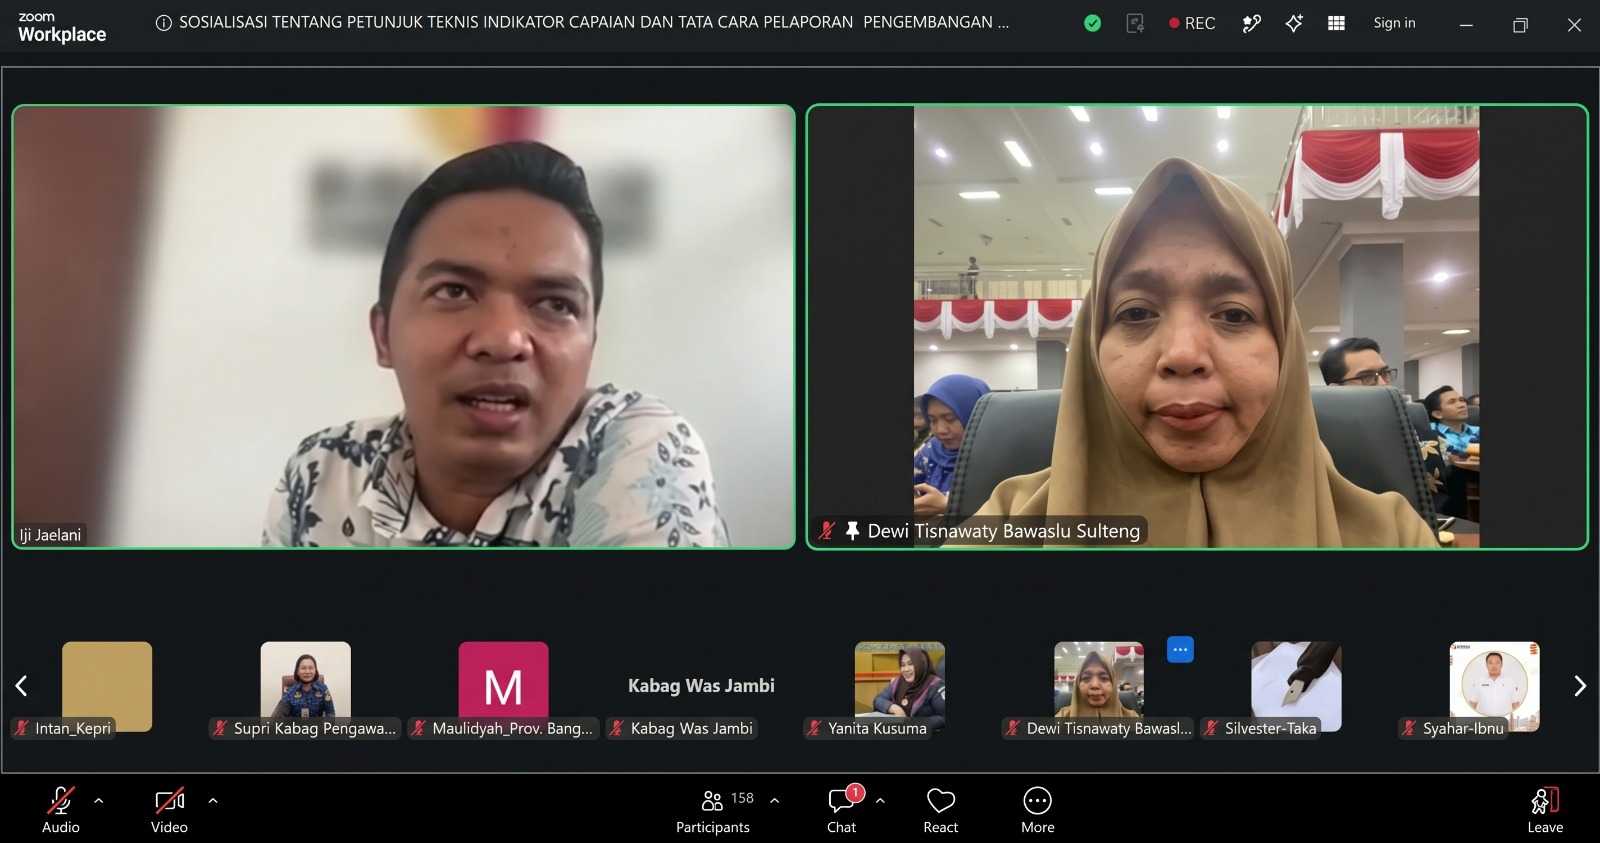Viewport: 1600px width, 843px height.
Task: Select the Kabag Was Jambi participant tile
Action: [701, 687]
